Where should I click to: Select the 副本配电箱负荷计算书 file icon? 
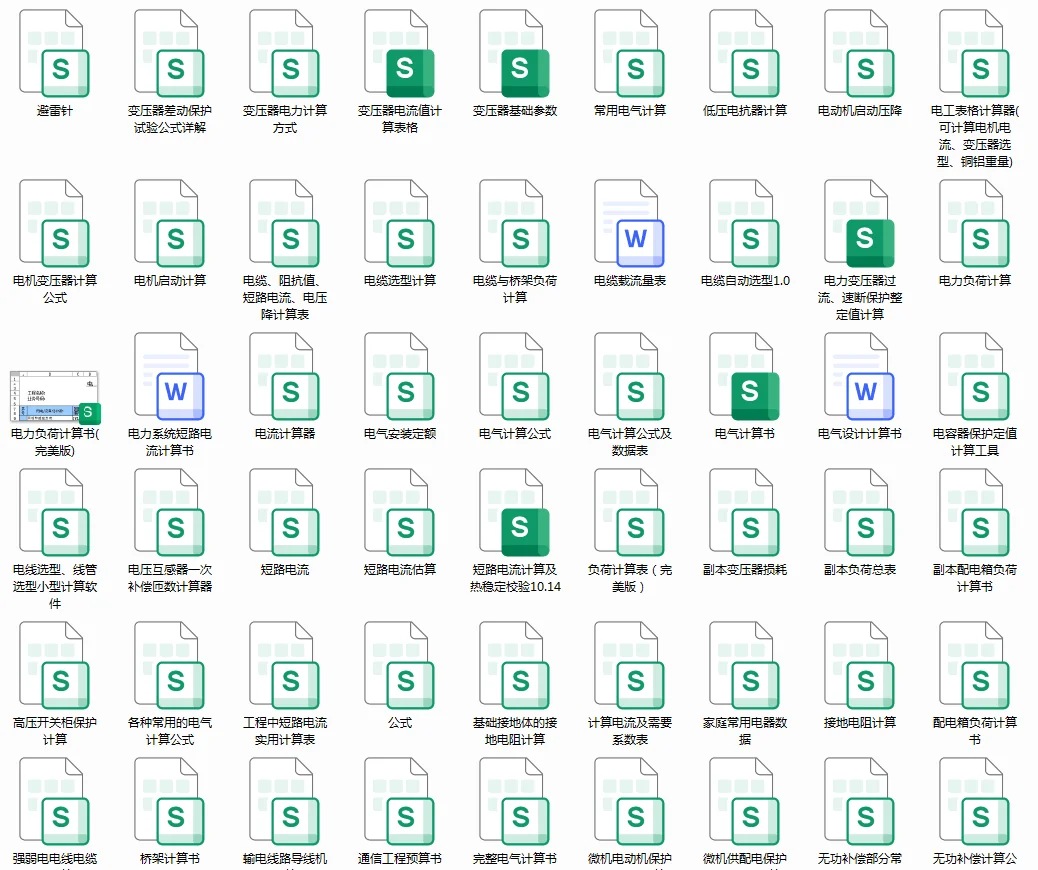click(975, 513)
